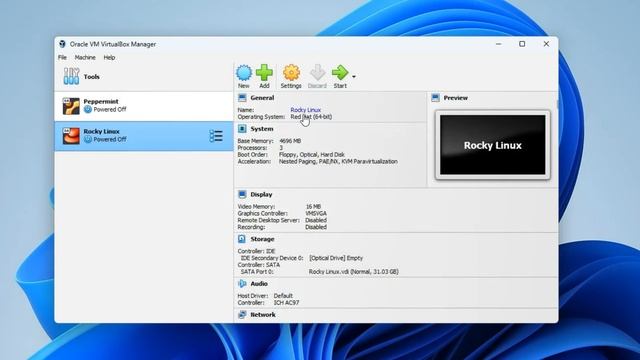Click the ICH AC97 audio controller value
This screenshot has width=640, height=360.
click(286, 303)
